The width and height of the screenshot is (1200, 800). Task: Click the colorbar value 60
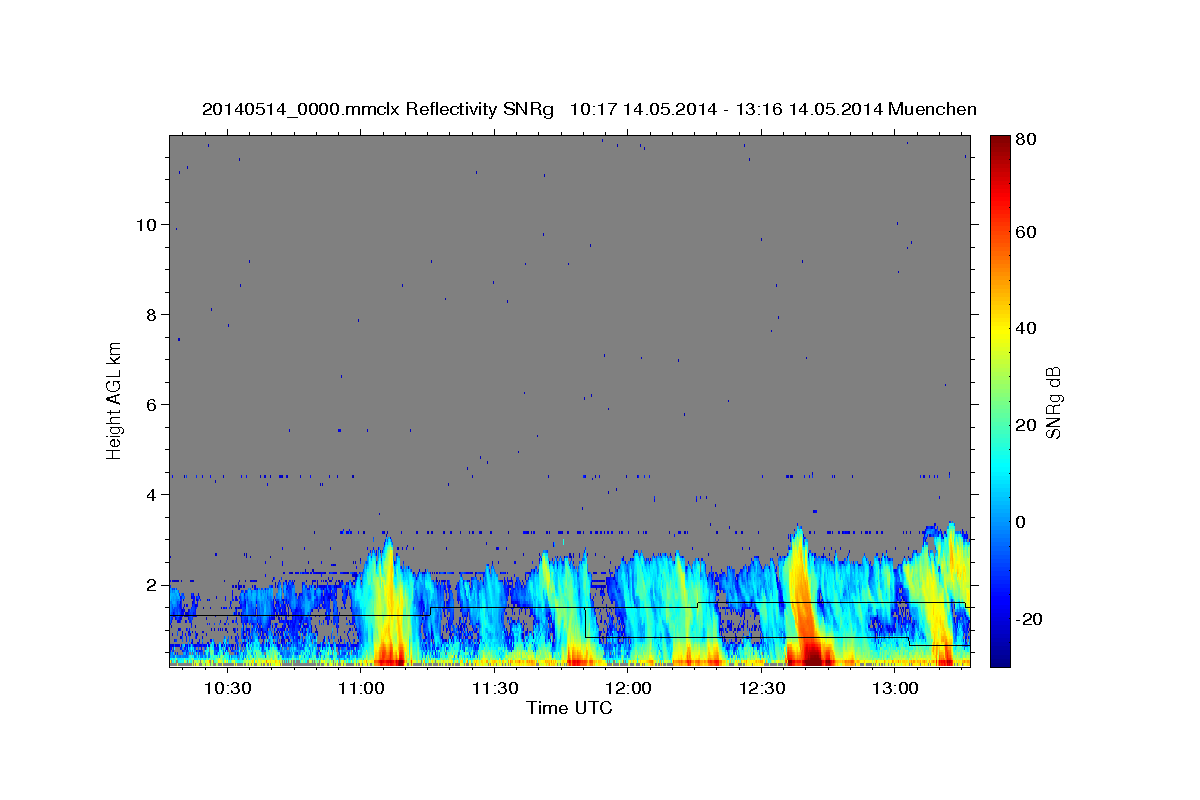pyautogui.click(x=1027, y=232)
